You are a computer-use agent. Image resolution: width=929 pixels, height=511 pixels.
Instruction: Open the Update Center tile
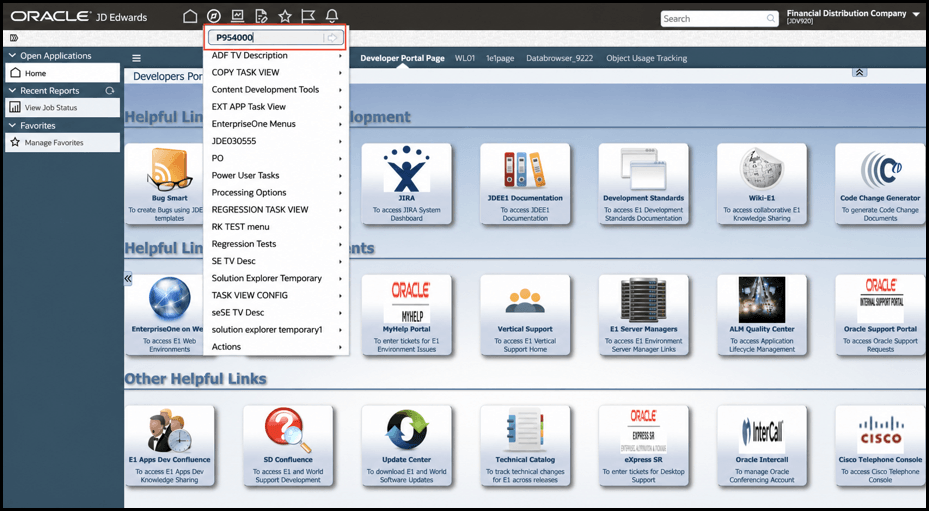tap(406, 446)
